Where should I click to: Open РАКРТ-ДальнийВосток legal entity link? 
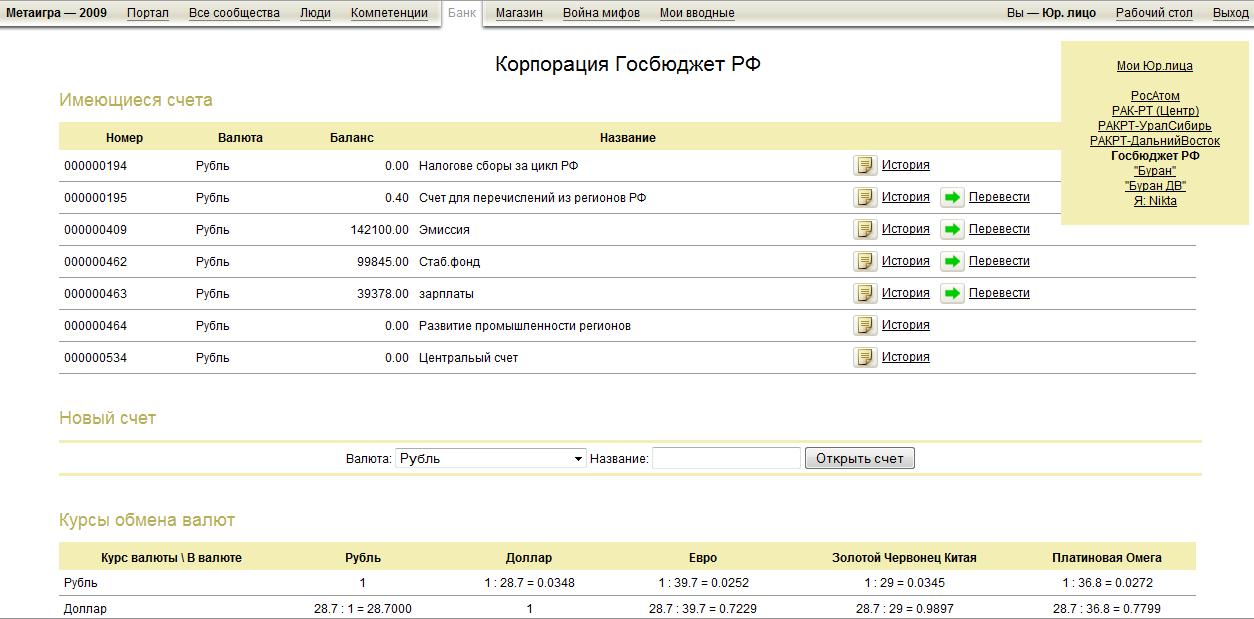(x=1155, y=141)
